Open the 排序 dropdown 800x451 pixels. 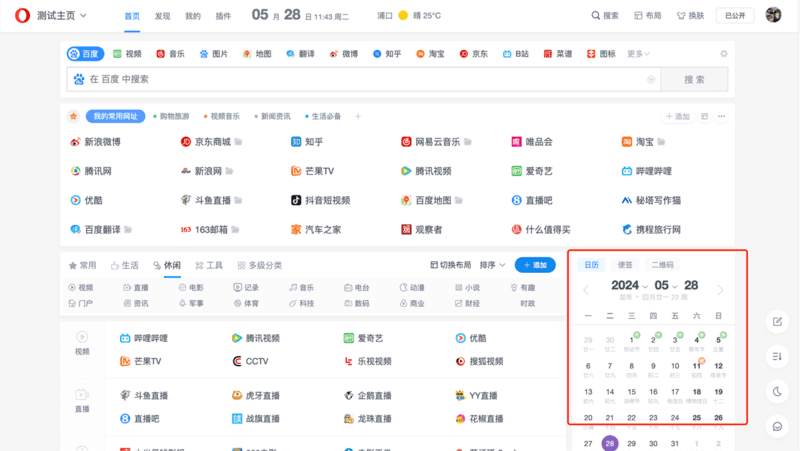tap(492, 265)
